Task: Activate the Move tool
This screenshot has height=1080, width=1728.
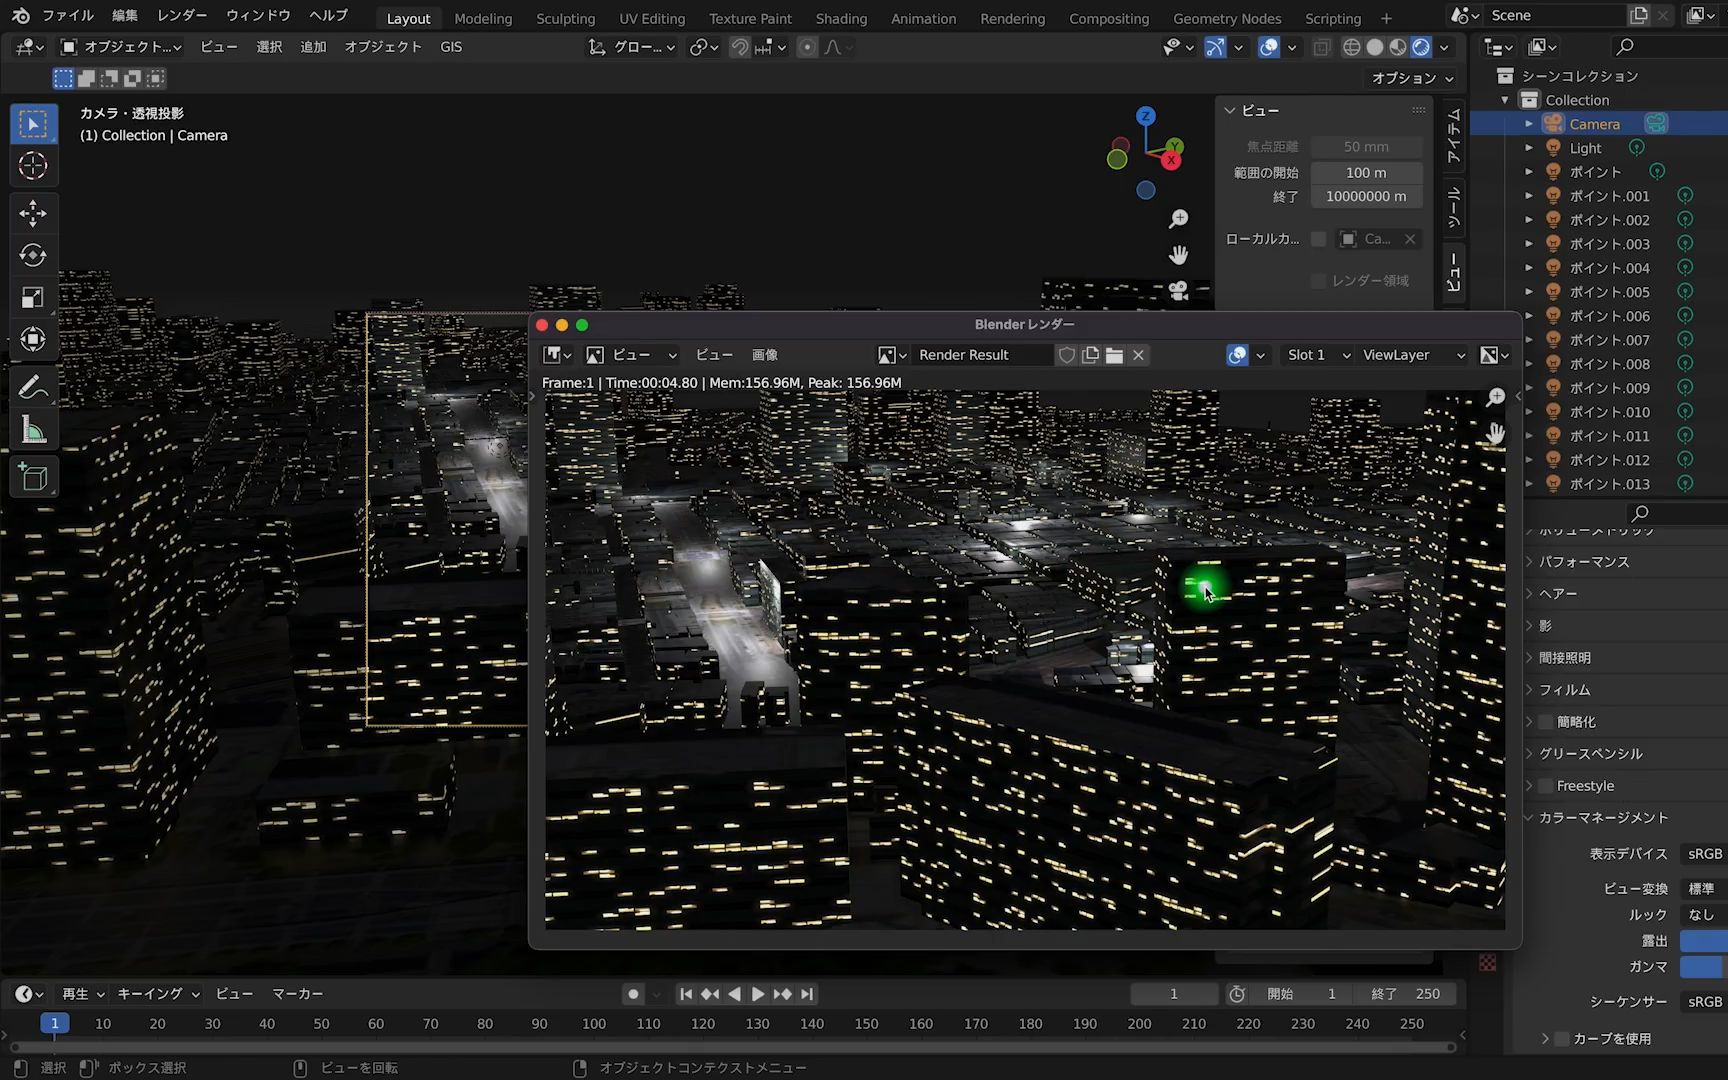Action: 33,213
